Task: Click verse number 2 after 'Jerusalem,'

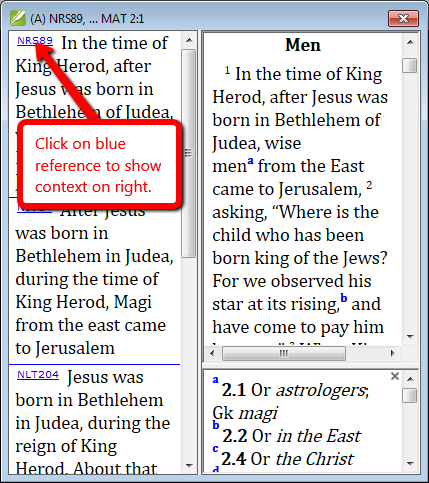Action: click(x=369, y=185)
